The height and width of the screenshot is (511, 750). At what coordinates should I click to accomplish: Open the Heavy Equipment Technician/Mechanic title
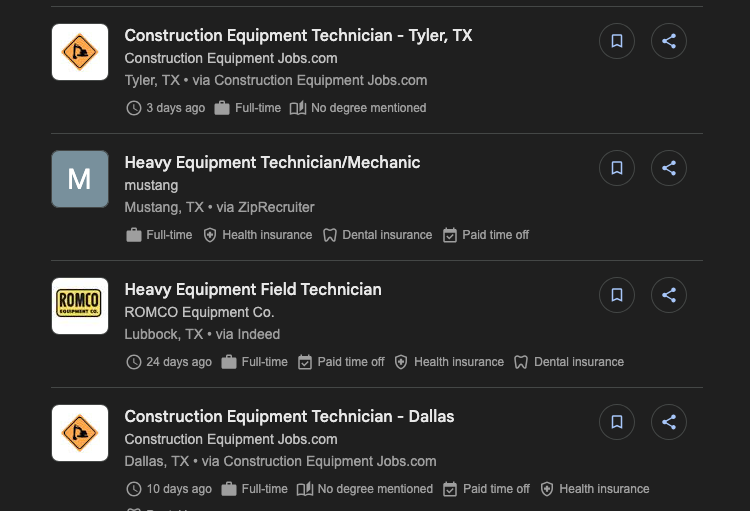pyautogui.click(x=272, y=162)
